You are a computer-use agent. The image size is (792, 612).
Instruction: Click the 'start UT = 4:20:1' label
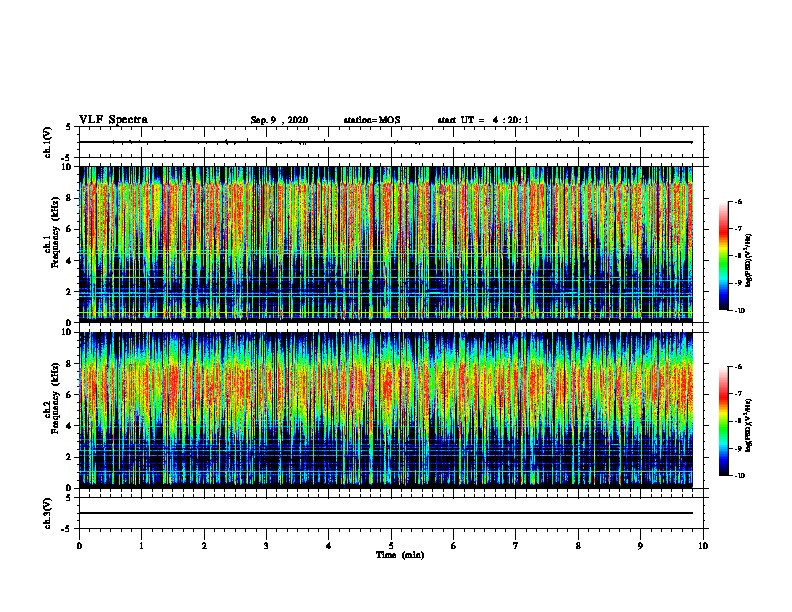pos(483,120)
